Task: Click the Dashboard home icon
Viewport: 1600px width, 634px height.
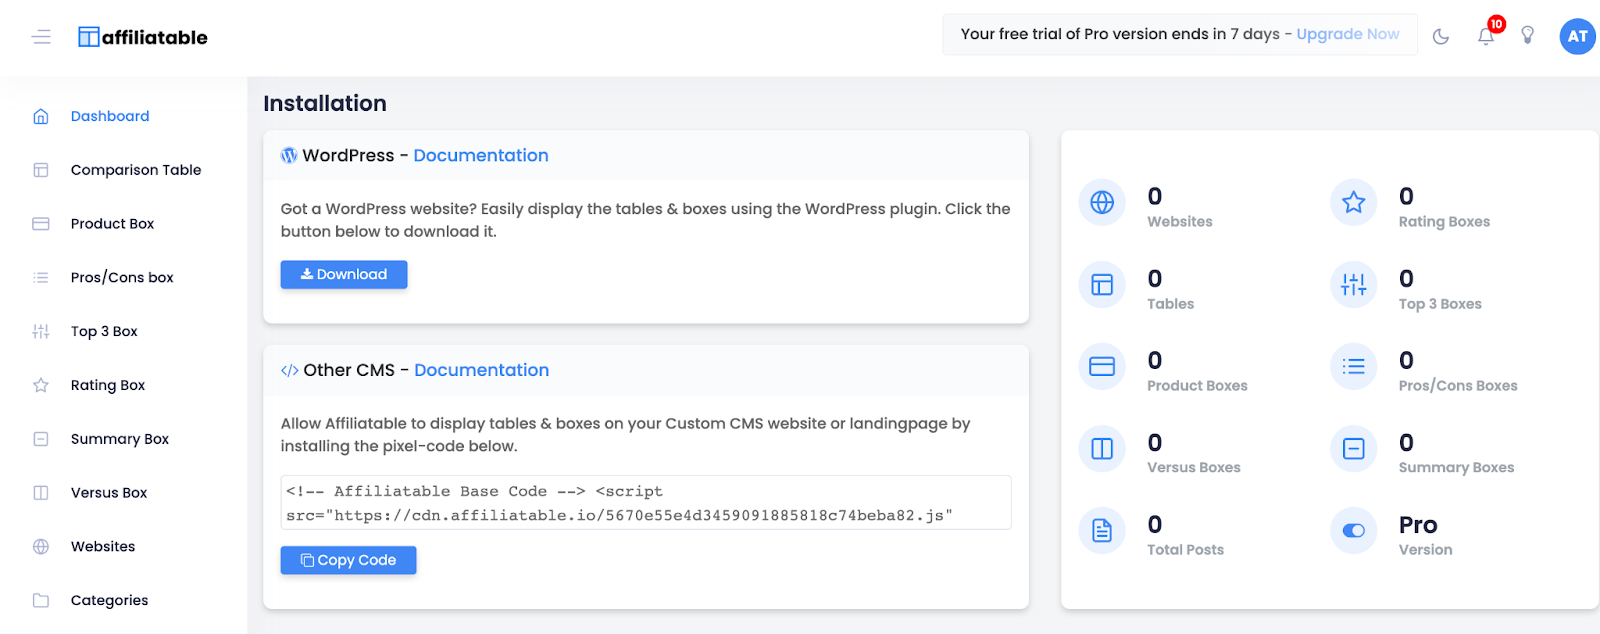Action: (41, 116)
